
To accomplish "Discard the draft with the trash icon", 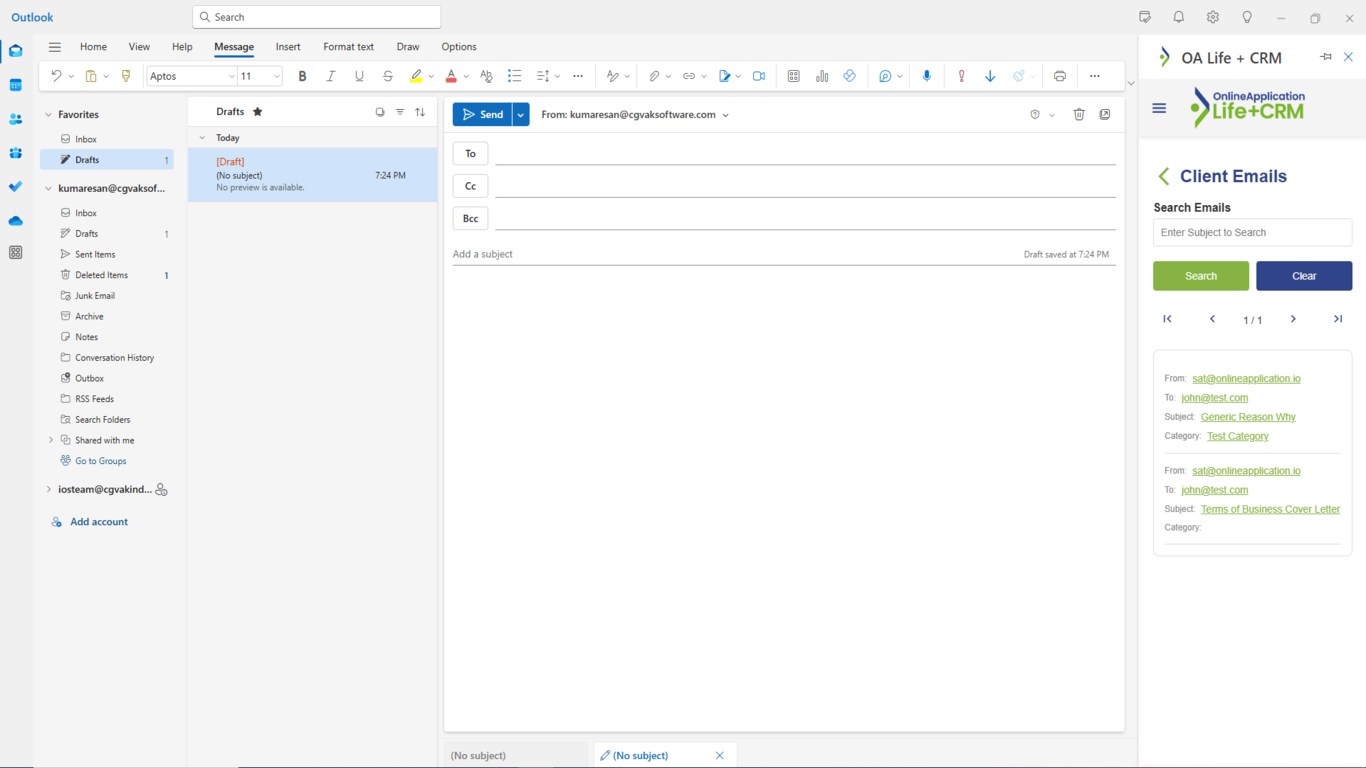I will [1079, 115].
